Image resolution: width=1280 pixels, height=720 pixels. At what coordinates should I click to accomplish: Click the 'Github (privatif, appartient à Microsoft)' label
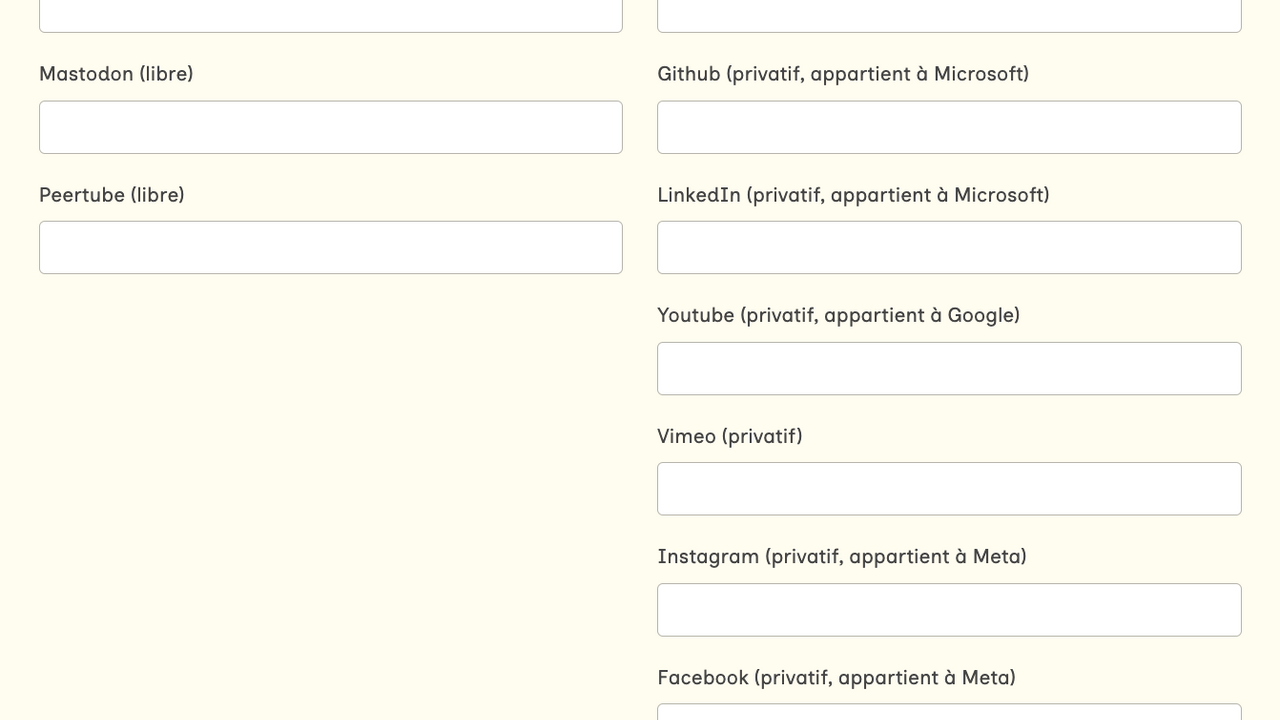(x=842, y=74)
